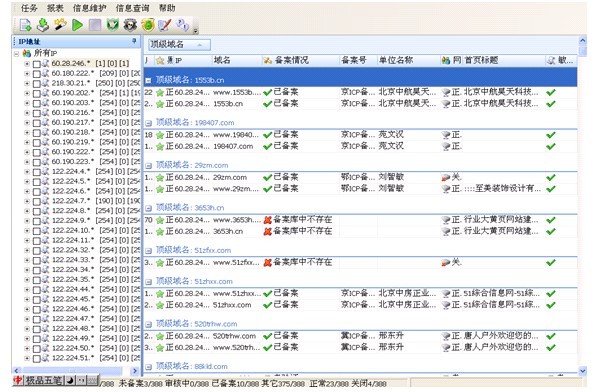Viewport: 595px width, 392px height.
Task: Click the numbered tags toolbar icon
Action: (x=183, y=25)
